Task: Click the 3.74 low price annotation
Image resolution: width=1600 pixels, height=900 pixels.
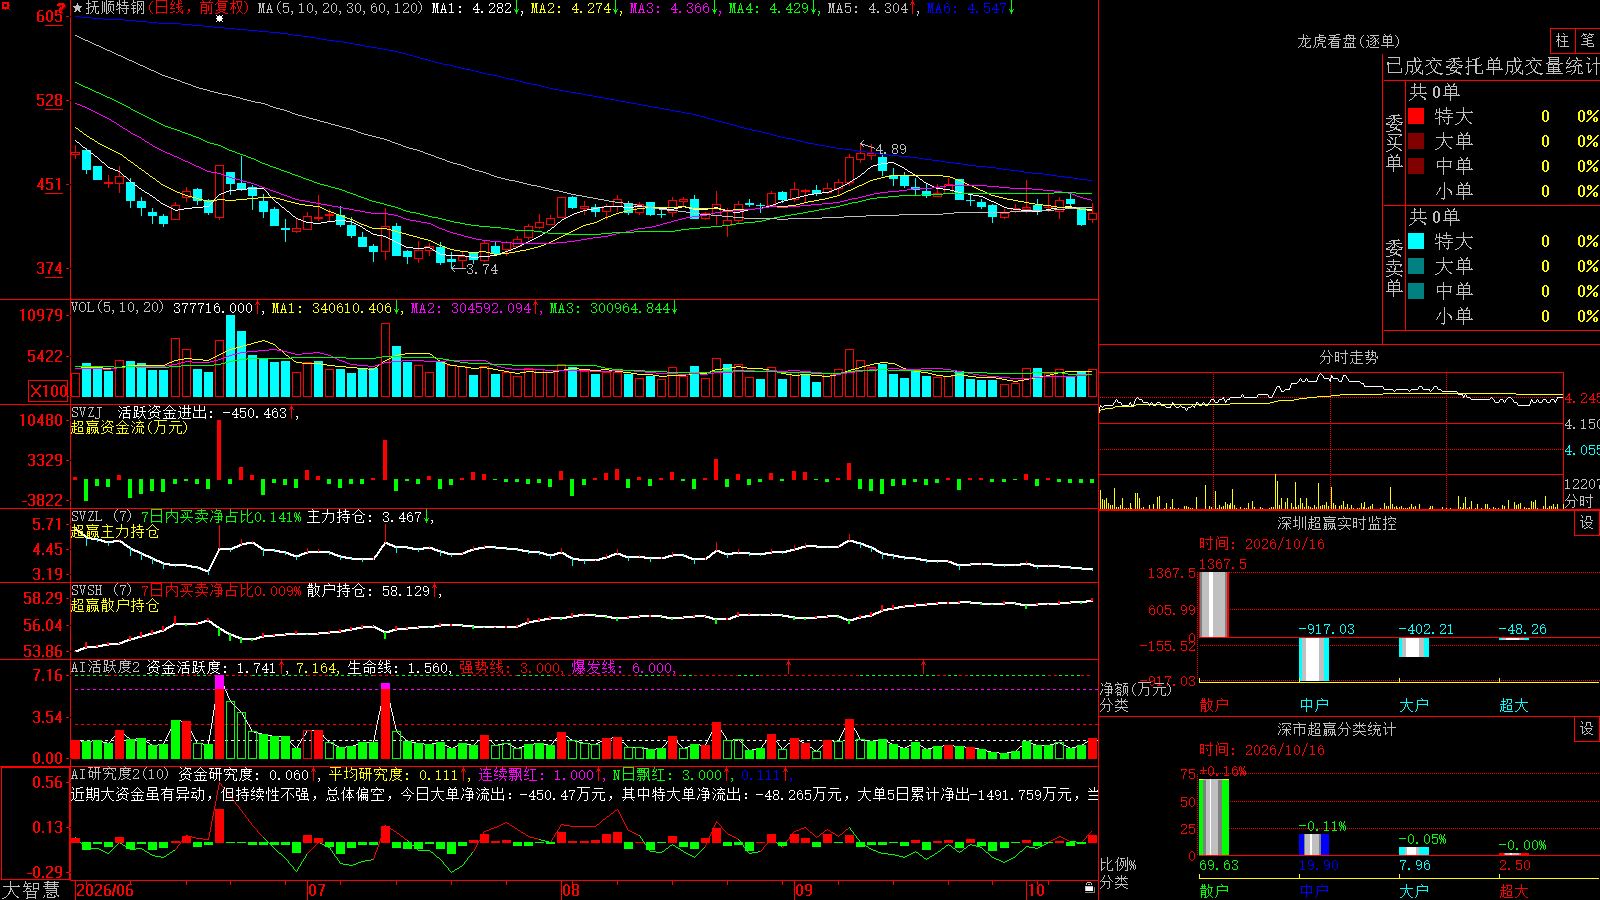Action: tap(482, 269)
